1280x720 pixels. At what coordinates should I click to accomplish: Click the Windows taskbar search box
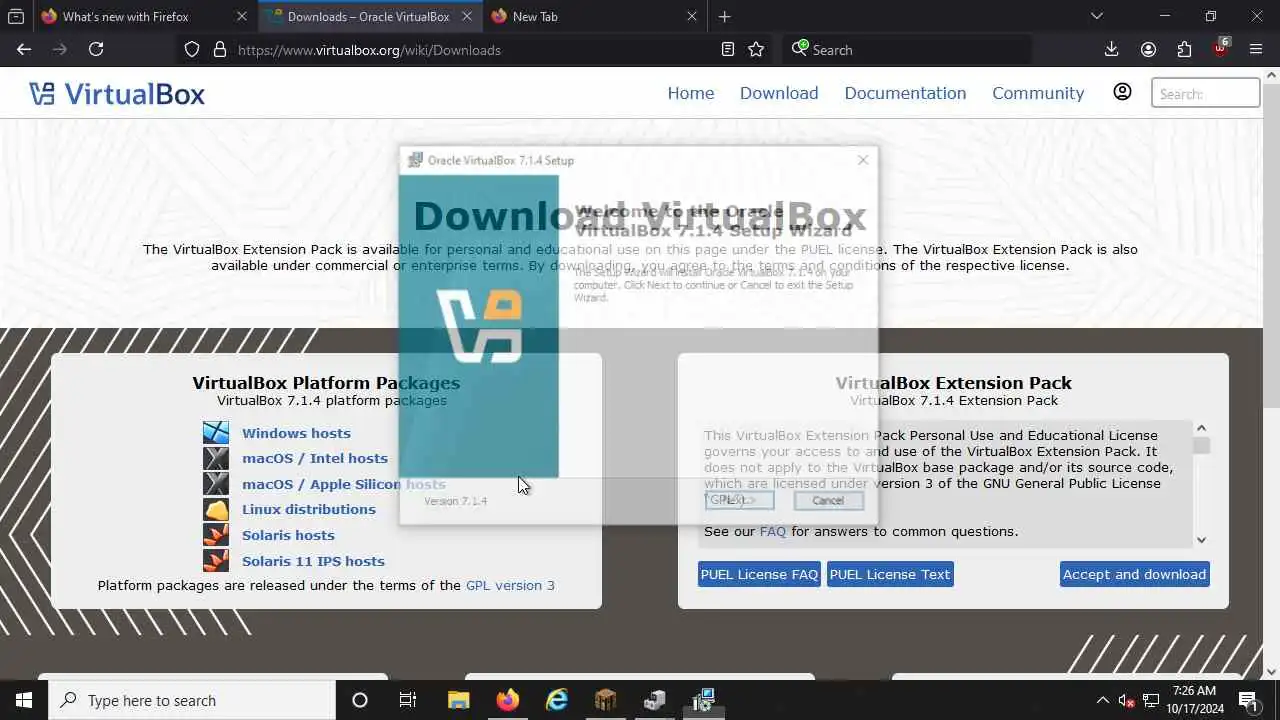(x=192, y=700)
